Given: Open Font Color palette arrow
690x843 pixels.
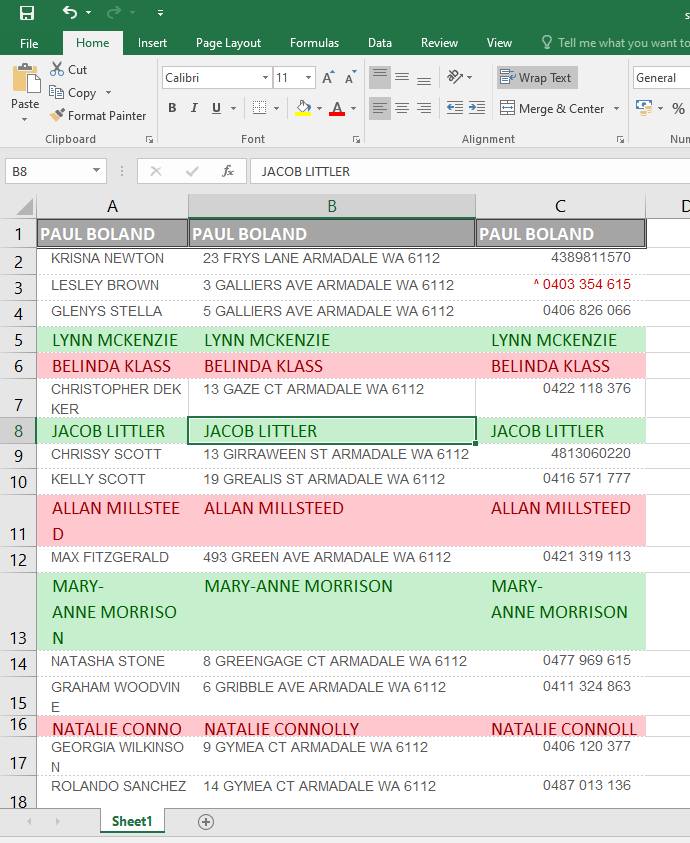Looking at the screenshot, I should [x=353, y=109].
